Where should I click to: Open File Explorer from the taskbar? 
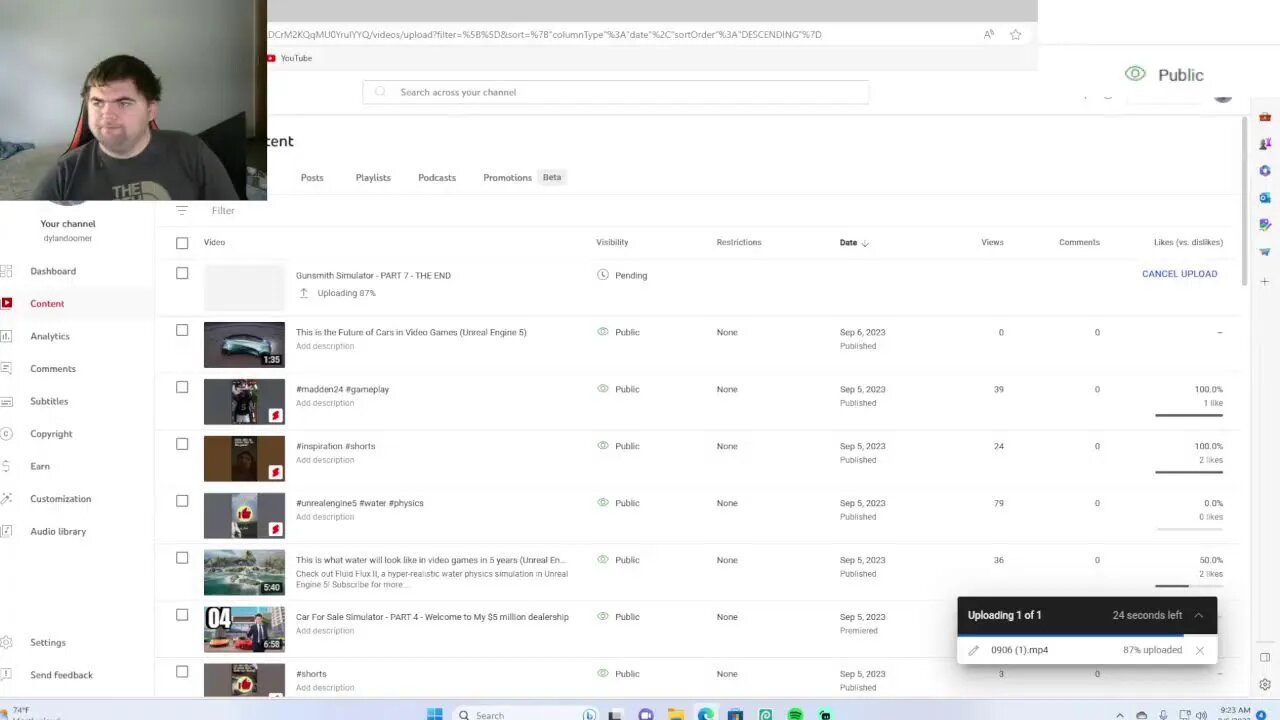676,714
